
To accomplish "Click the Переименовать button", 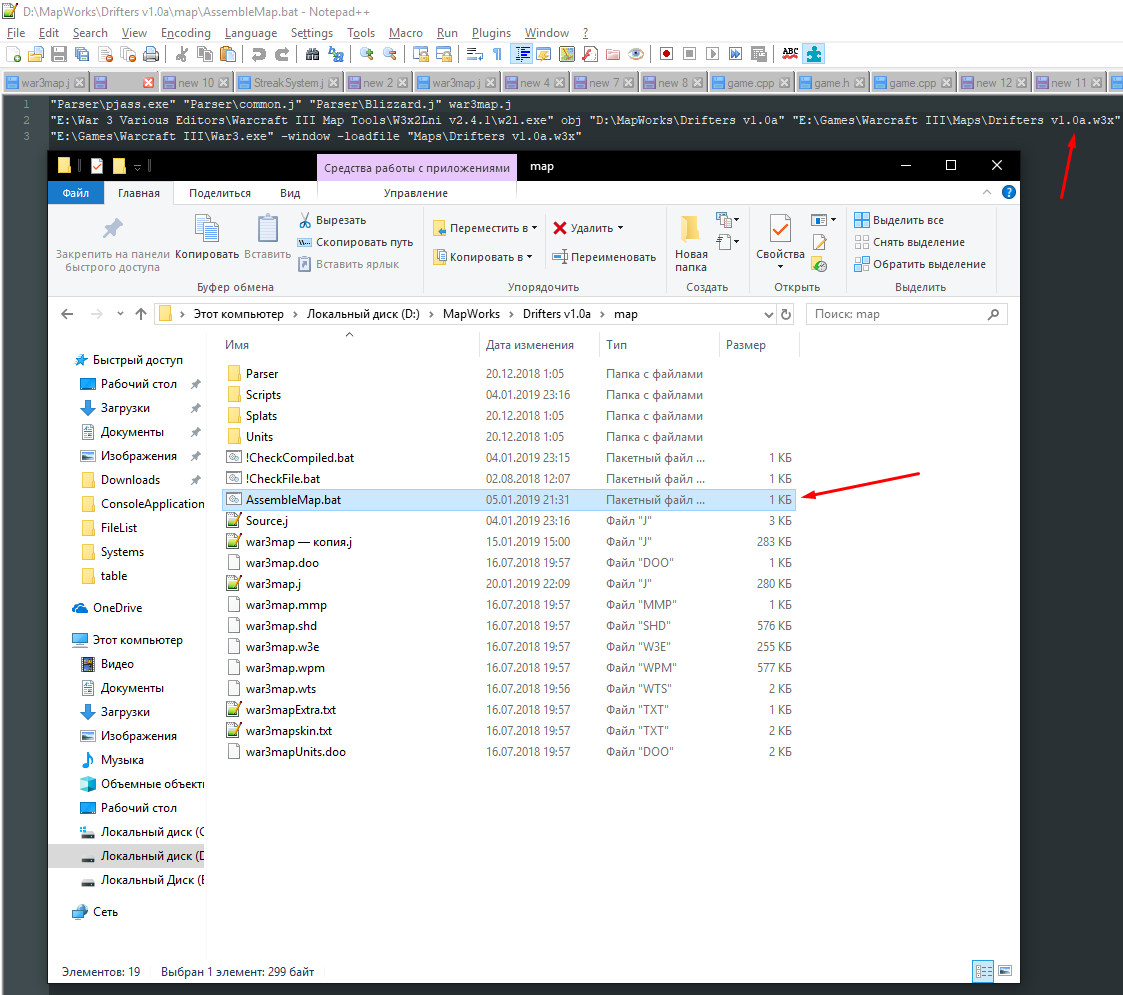I will click(604, 256).
